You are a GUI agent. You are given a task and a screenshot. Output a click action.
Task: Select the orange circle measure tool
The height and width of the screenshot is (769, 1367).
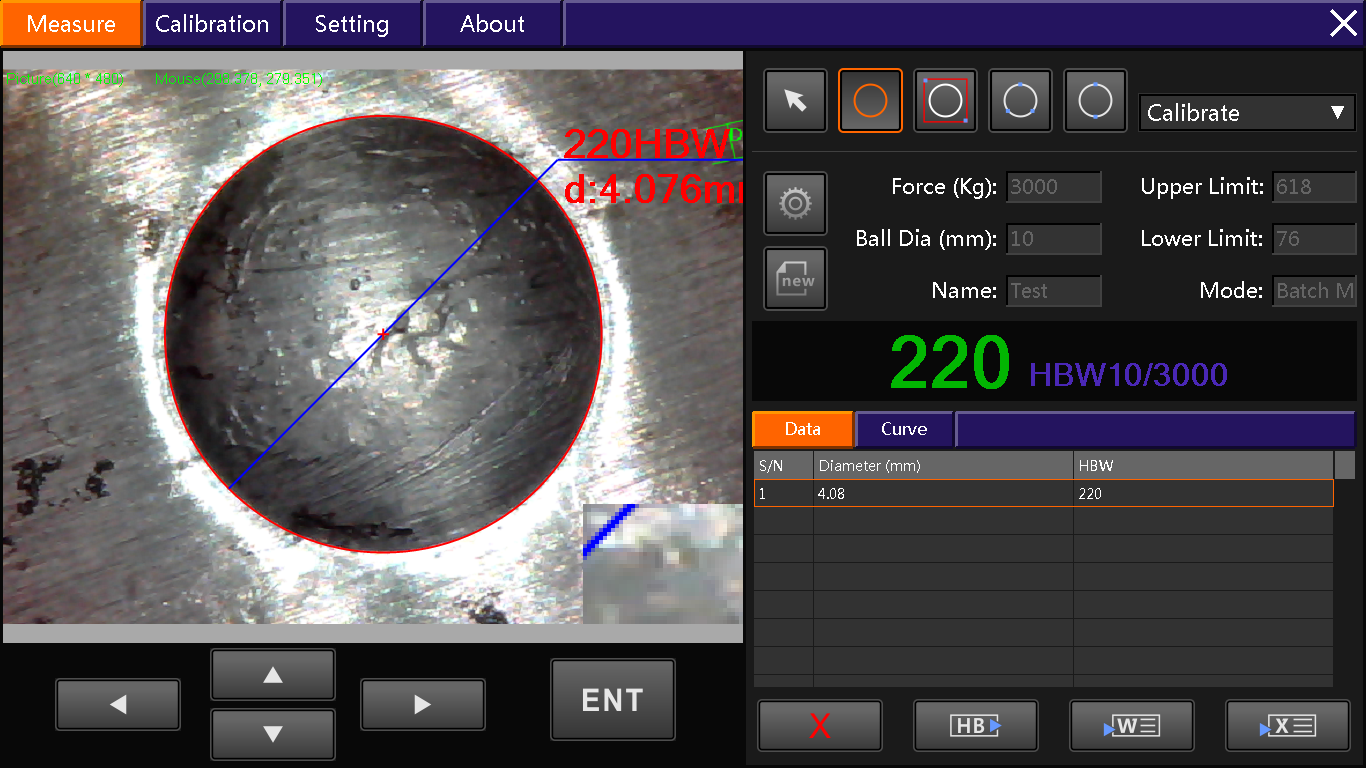point(870,101)
